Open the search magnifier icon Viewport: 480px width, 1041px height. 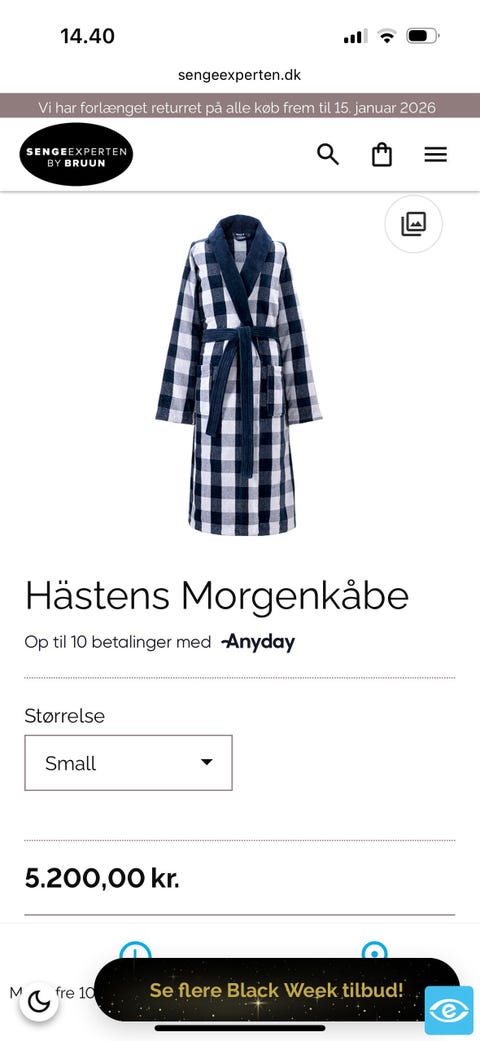(328, 155)
